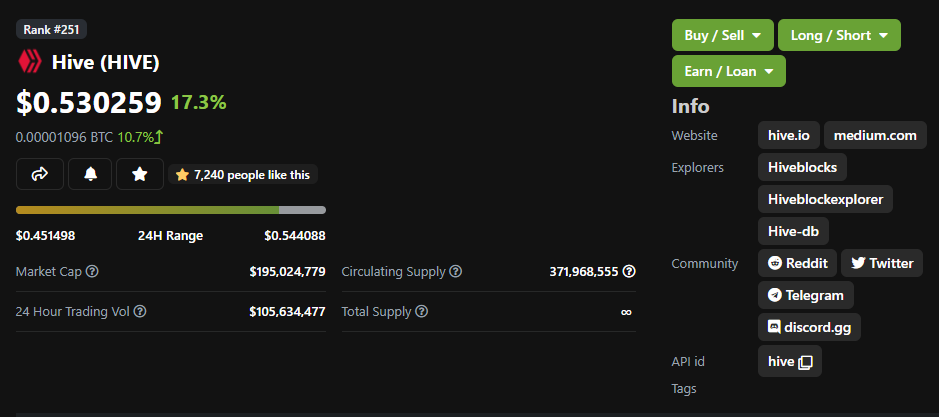Click the 24 Hour Trading Vol help icon
Screen dimensions: 939x417
[x=140, y=312]
